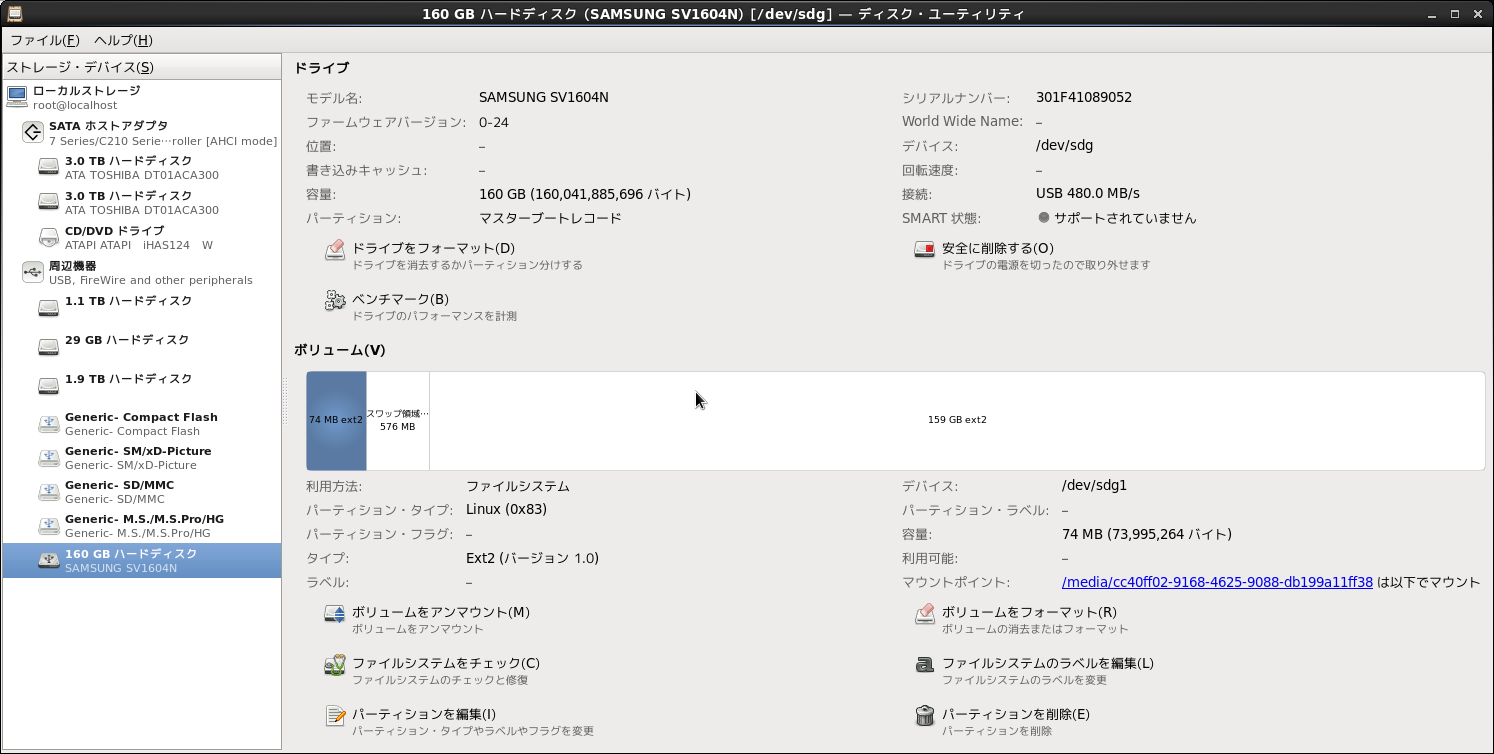Click 160 GB SAMSUNG SV1604N drive icon
1494x754 pixels.
click(49, 560)
